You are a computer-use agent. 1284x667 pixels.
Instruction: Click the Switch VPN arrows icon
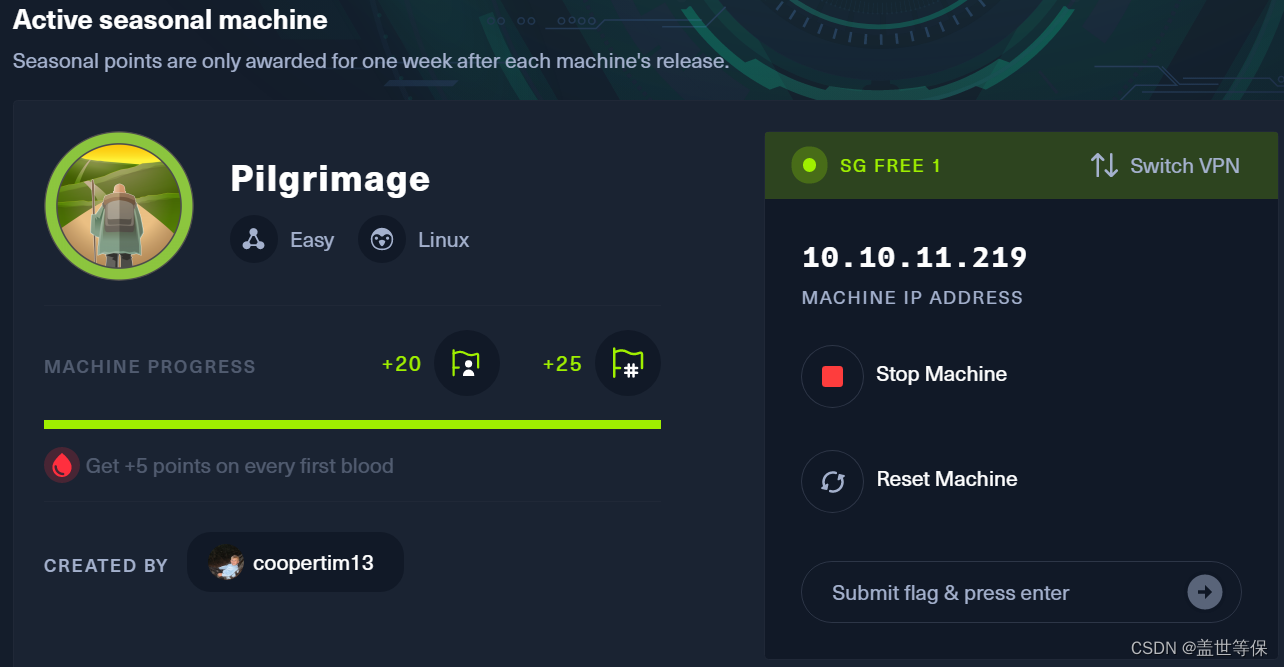pos(1104,165)
